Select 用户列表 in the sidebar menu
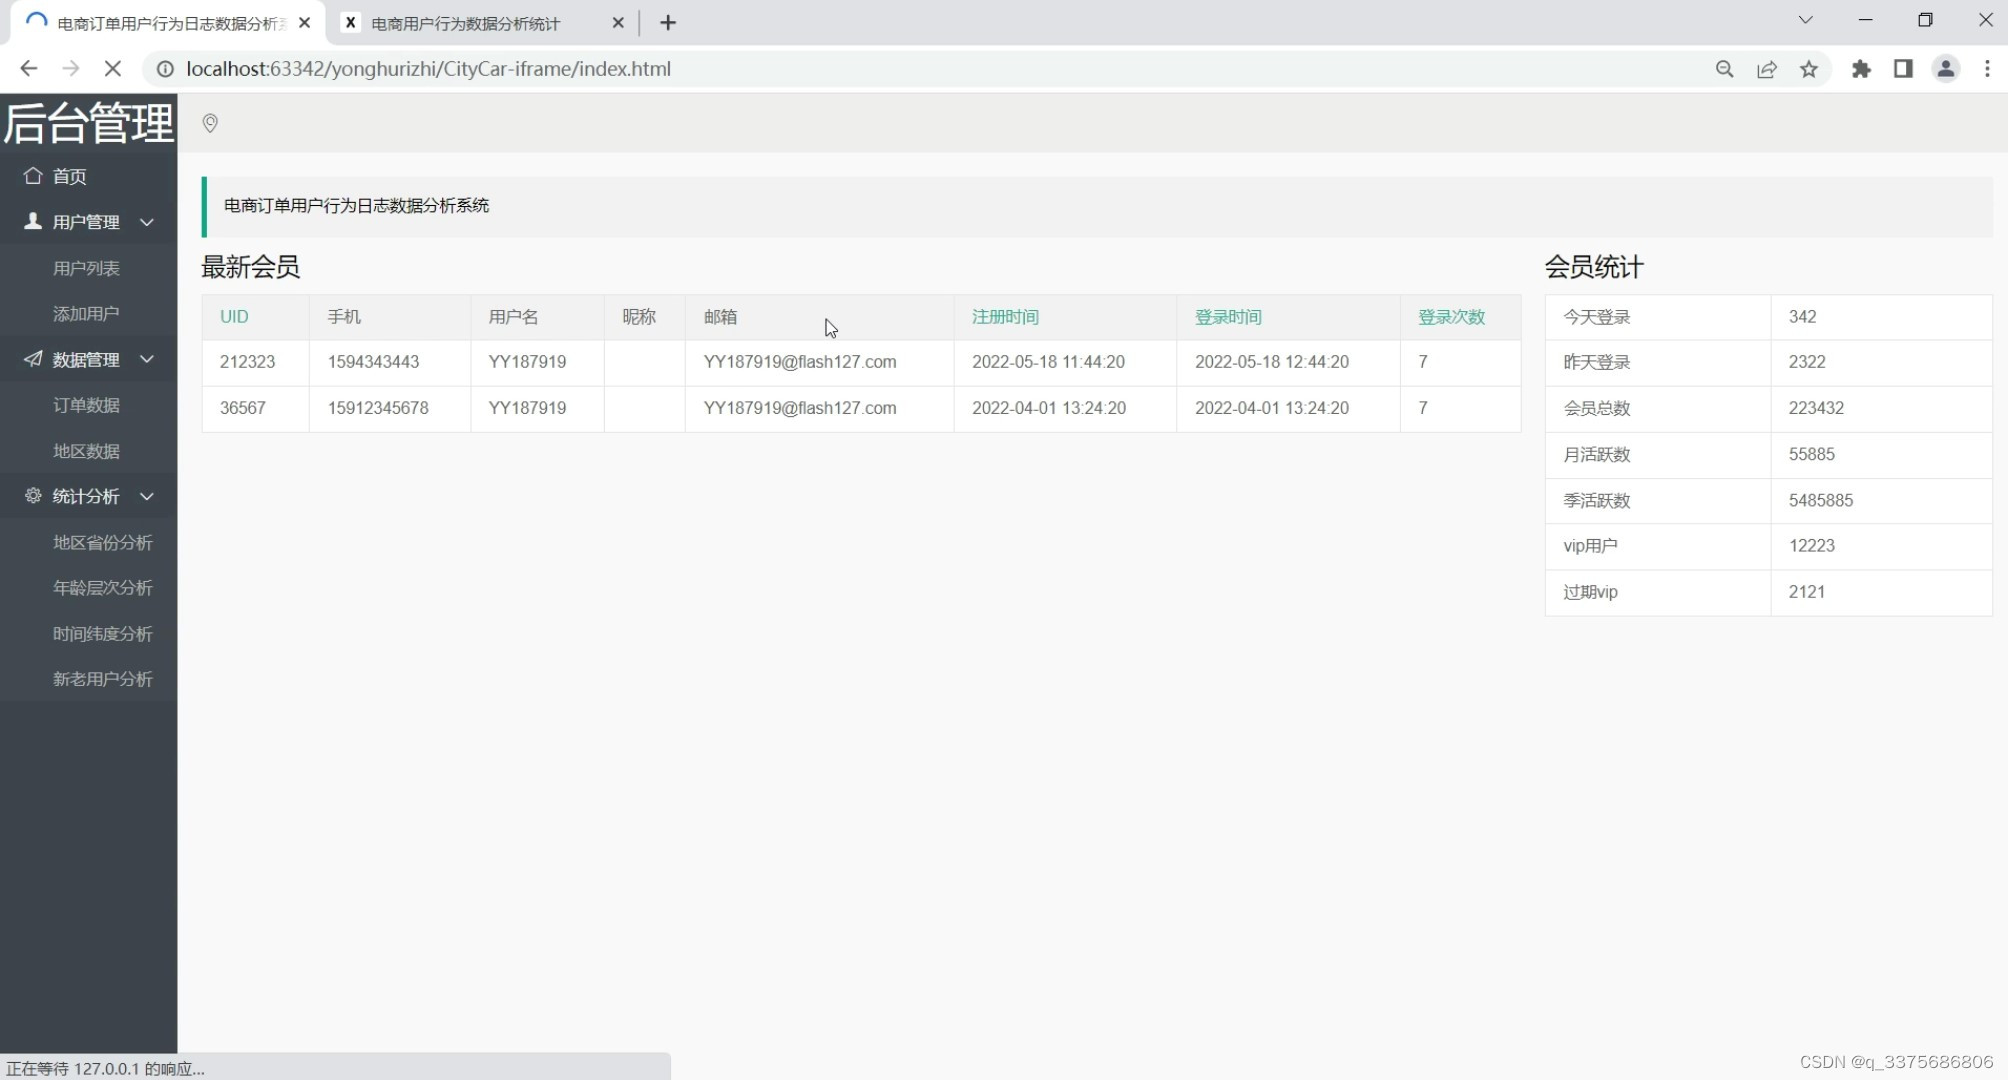This screenshot has height=1080, width=2008. (85, 268)
